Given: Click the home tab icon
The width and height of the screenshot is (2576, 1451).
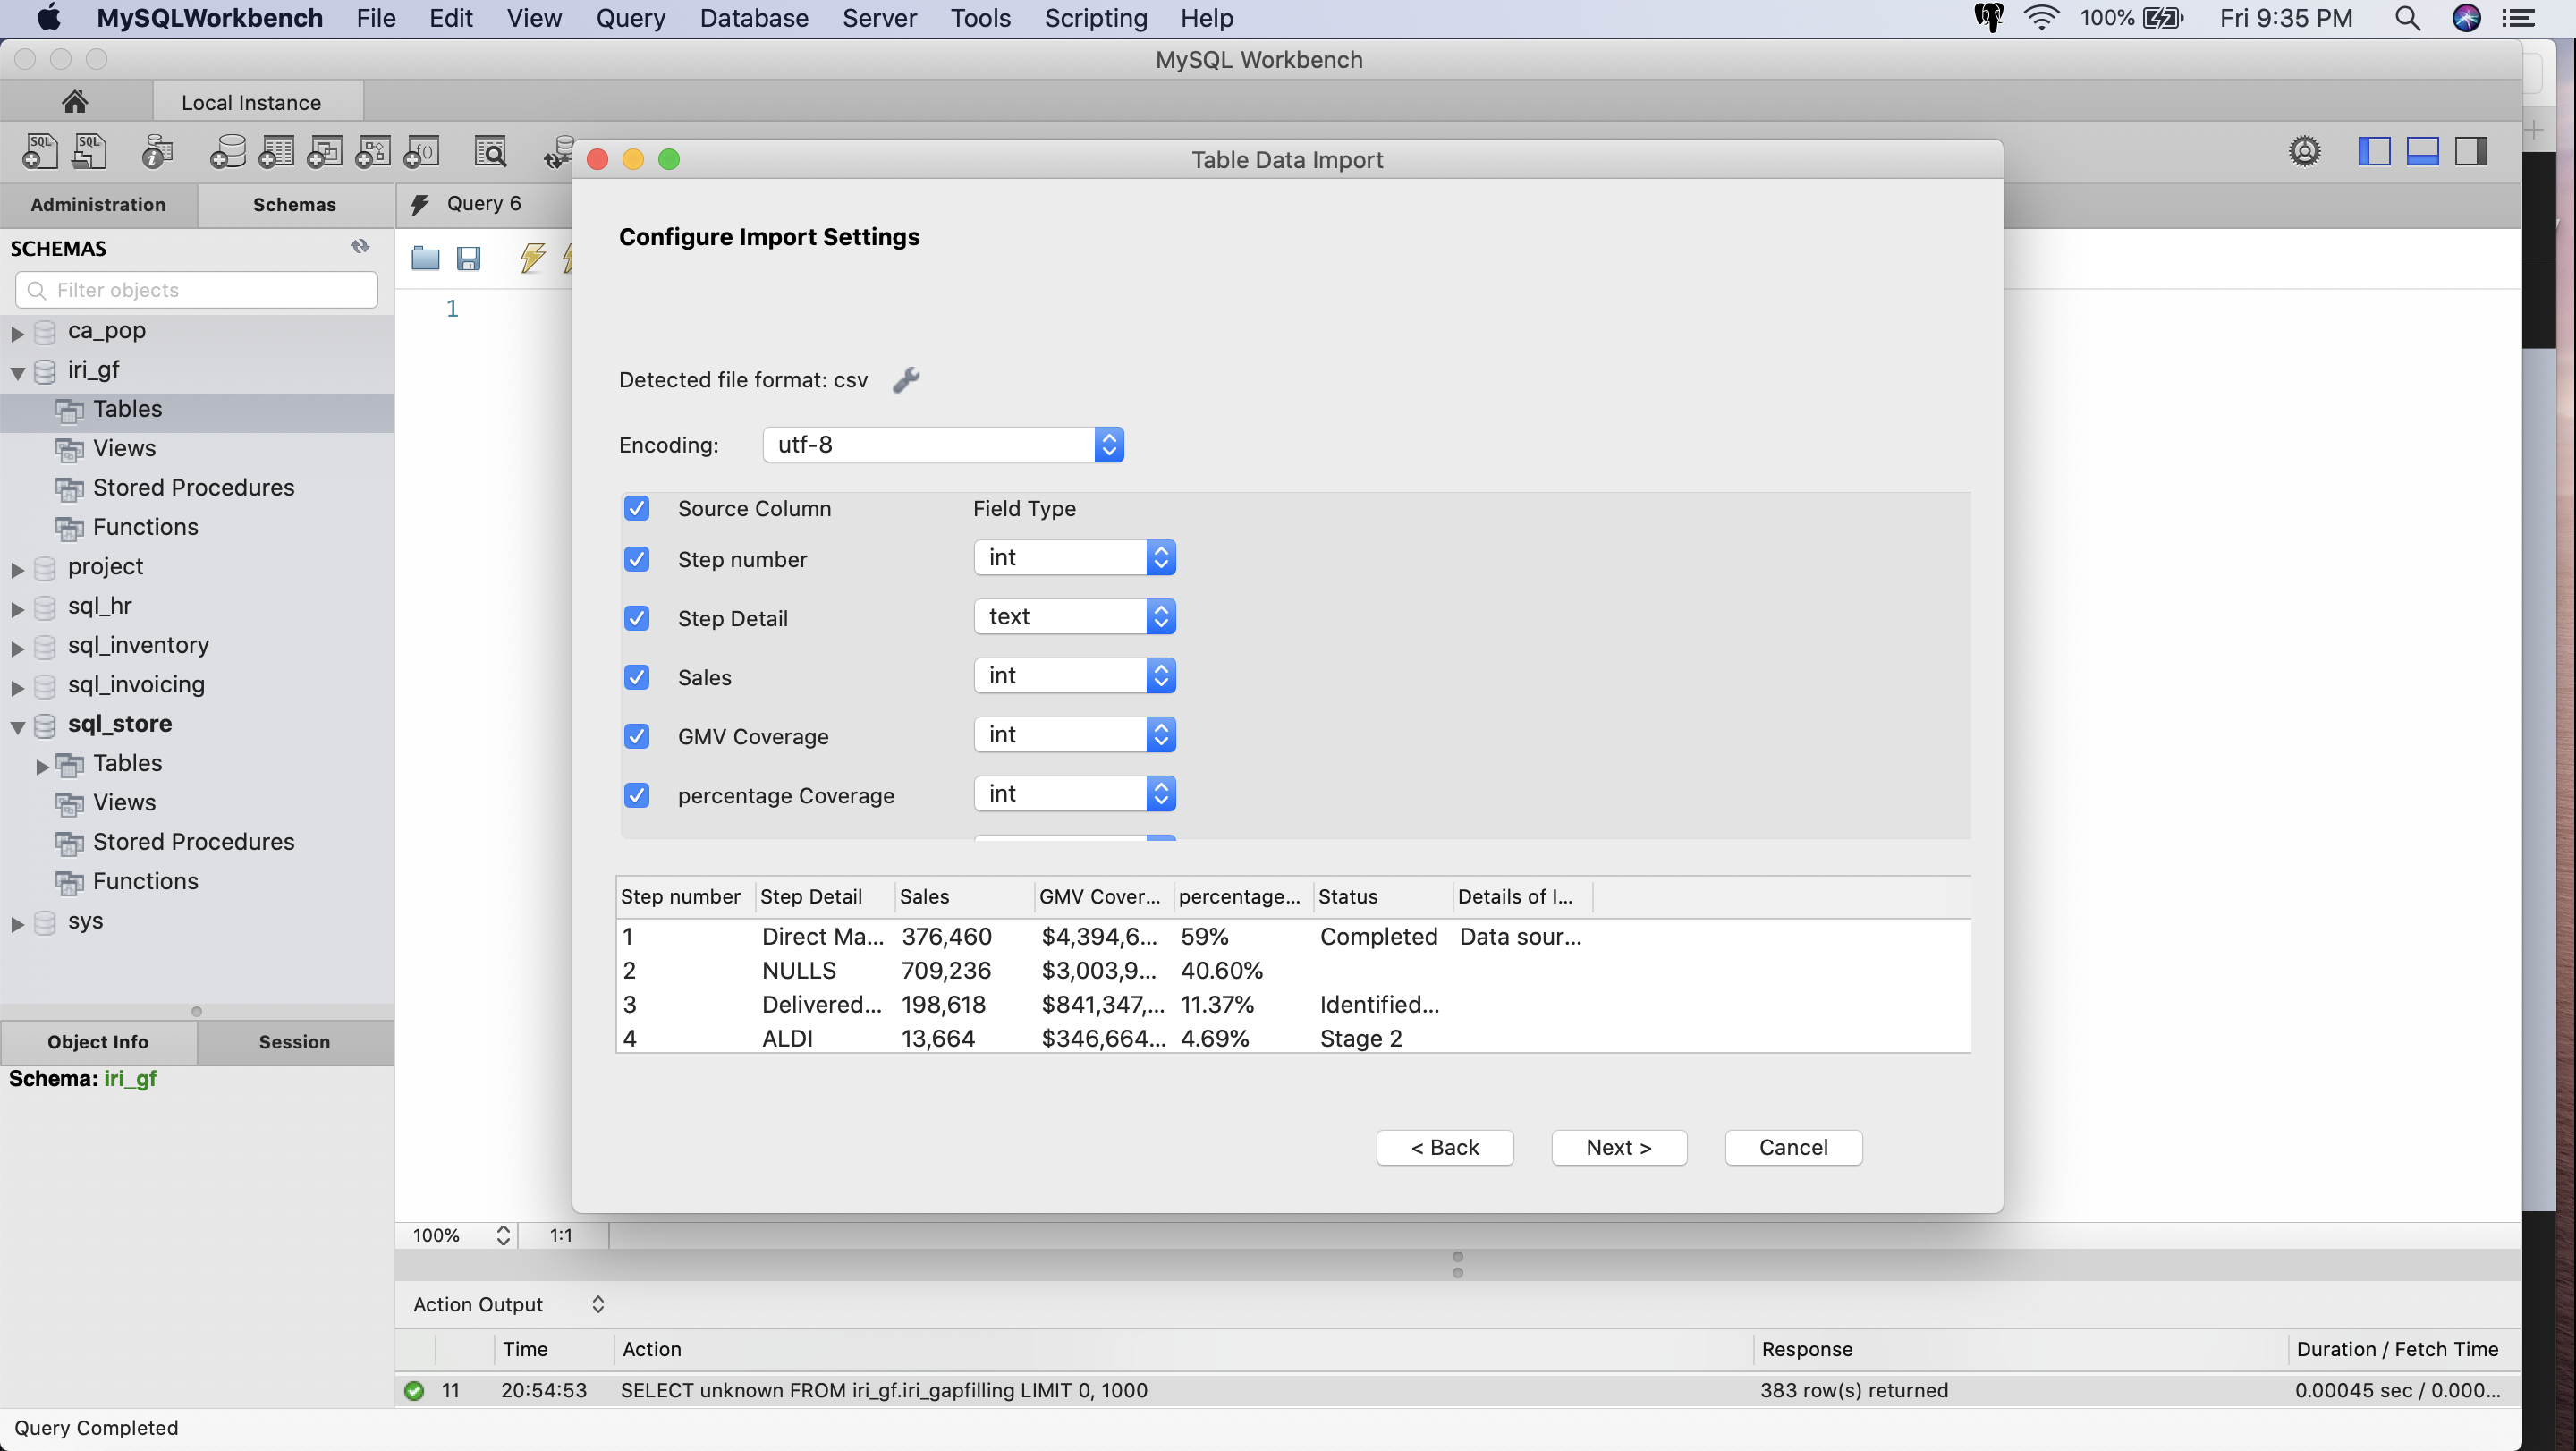Looking at the screenshot, I should (x=75, y=102).
